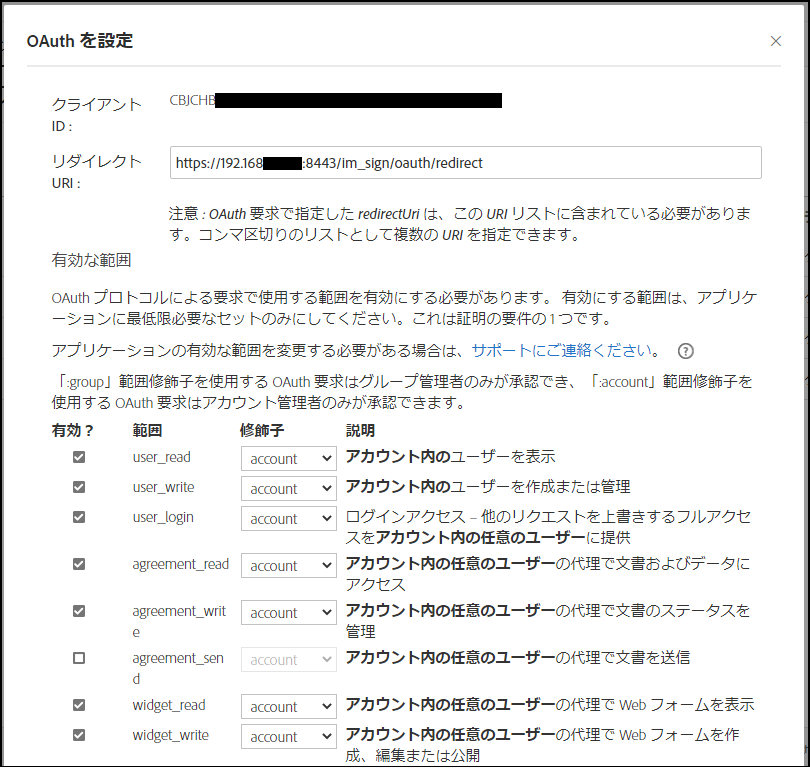Close the OAuth configuration dialog
The width and height of the screenshot is (810, 768).
click(776, 41)
